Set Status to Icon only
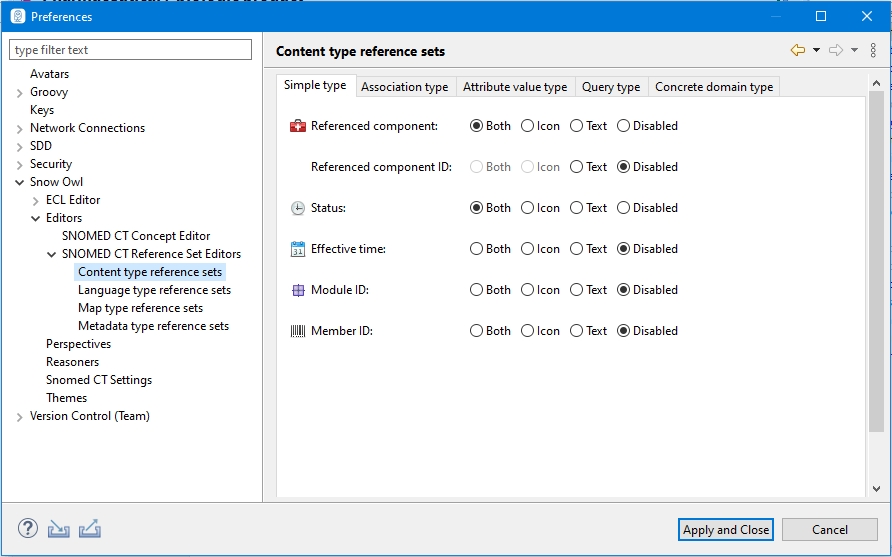 coord(528,208)
